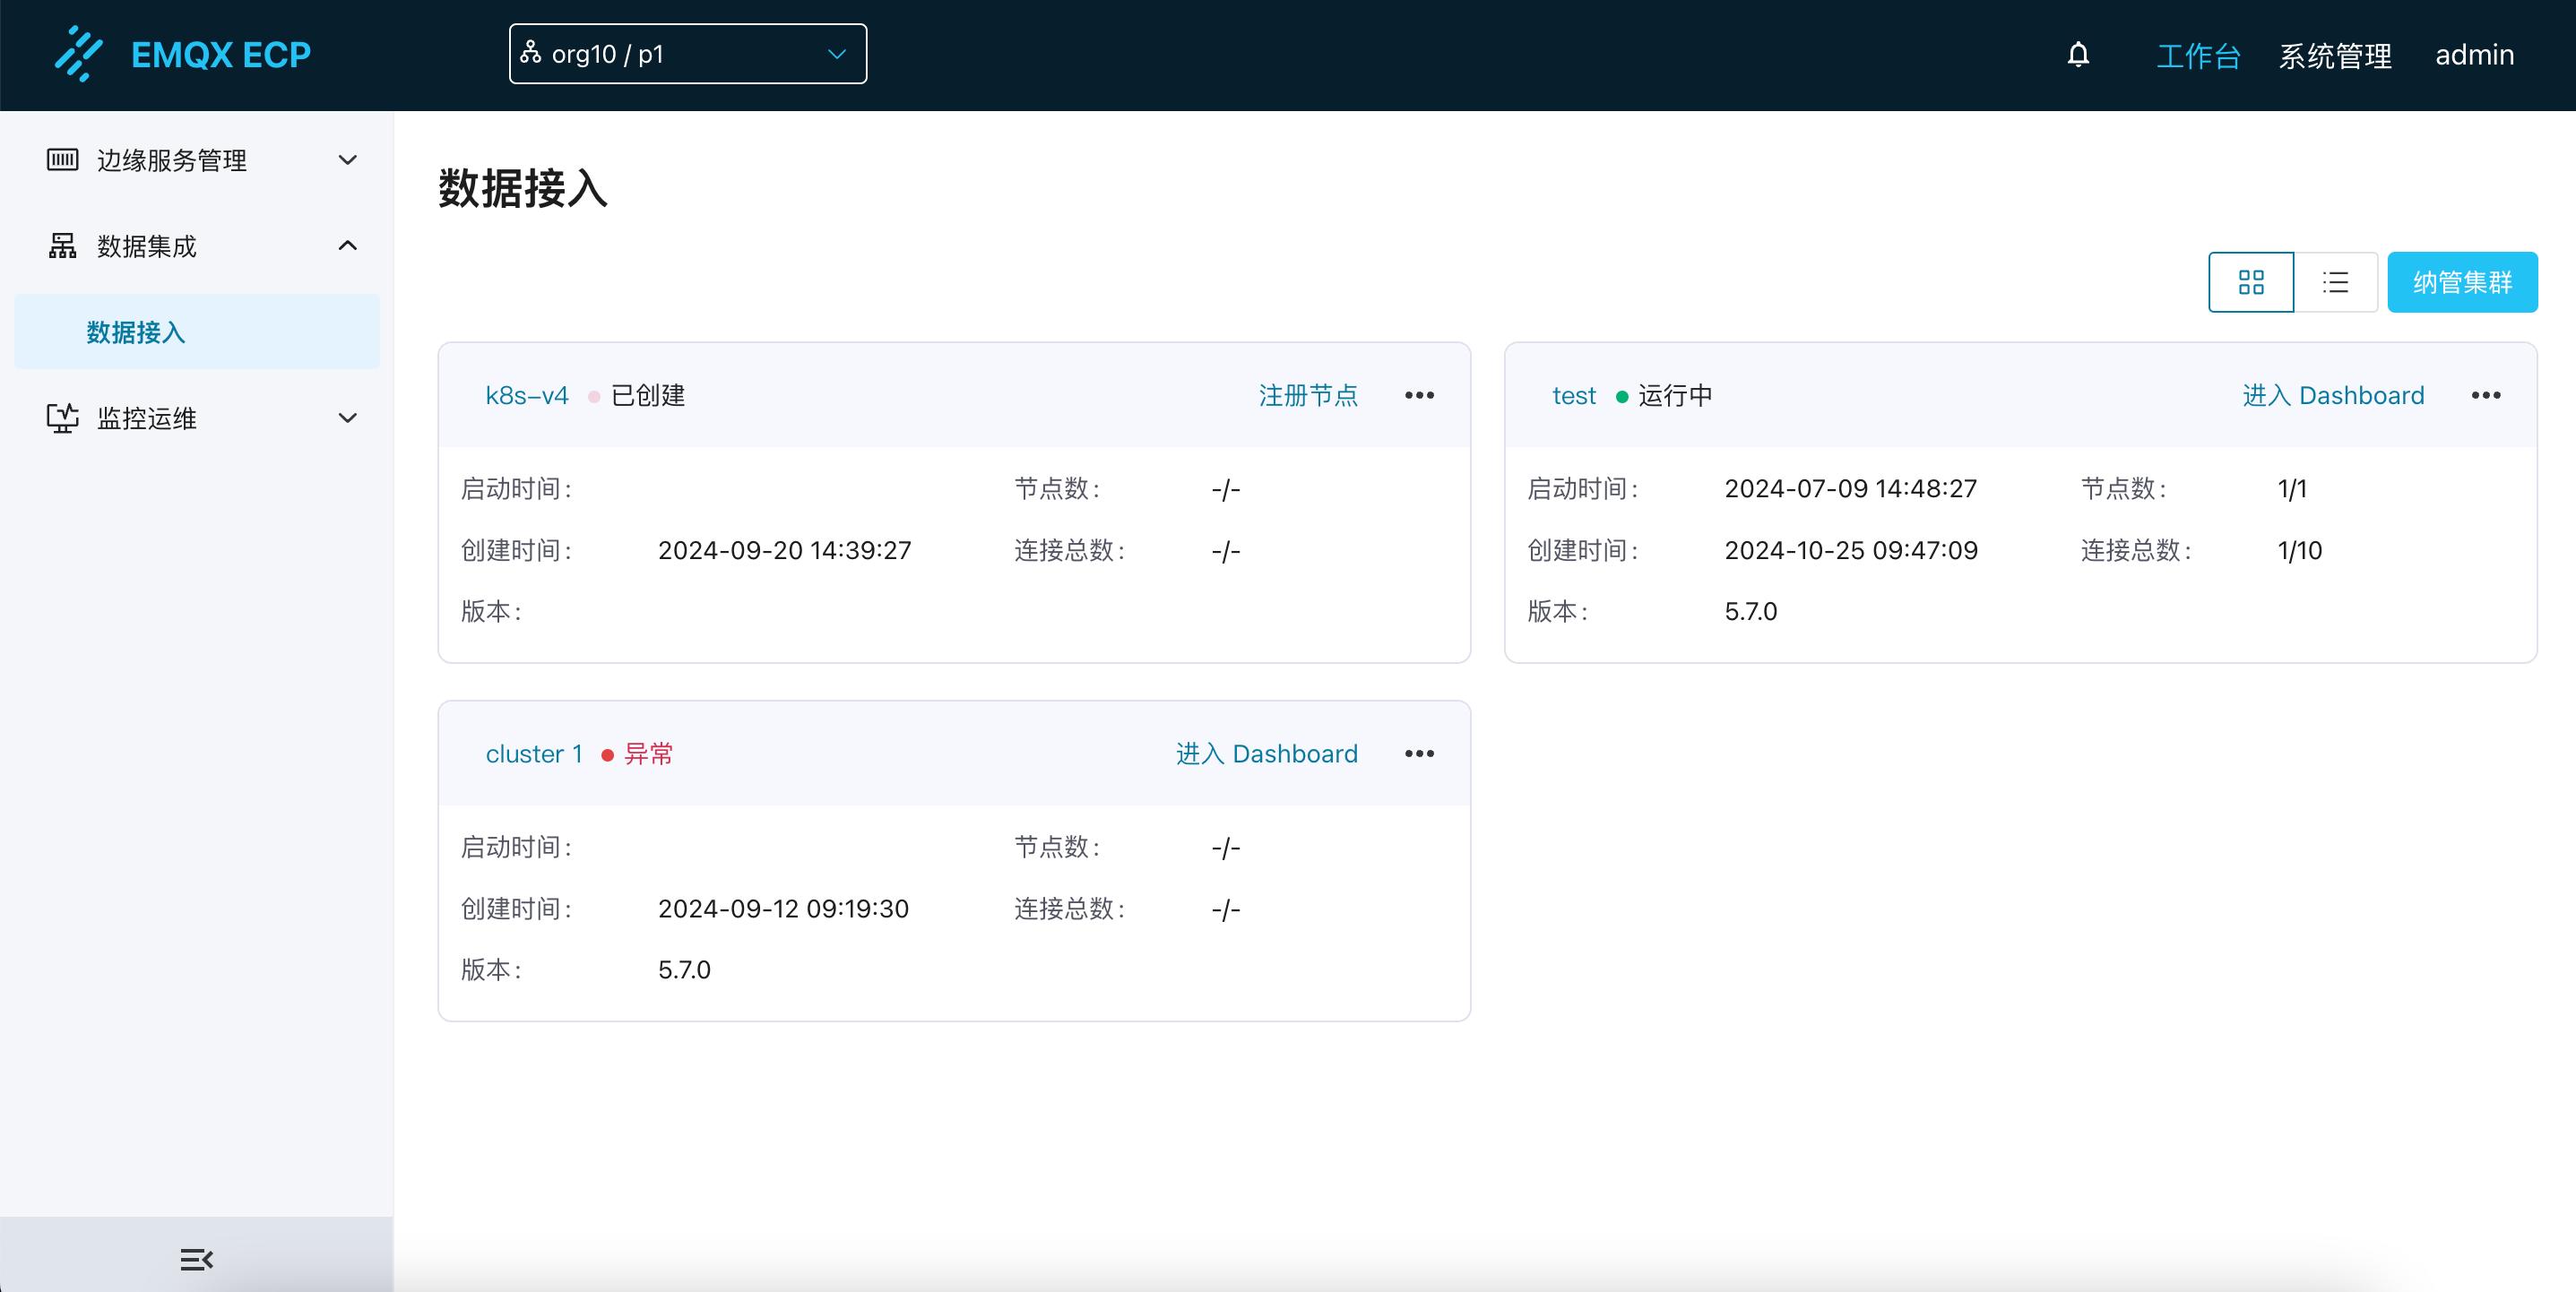
Task: Open more options for the test cluster
Action: tap(2485, 395)
